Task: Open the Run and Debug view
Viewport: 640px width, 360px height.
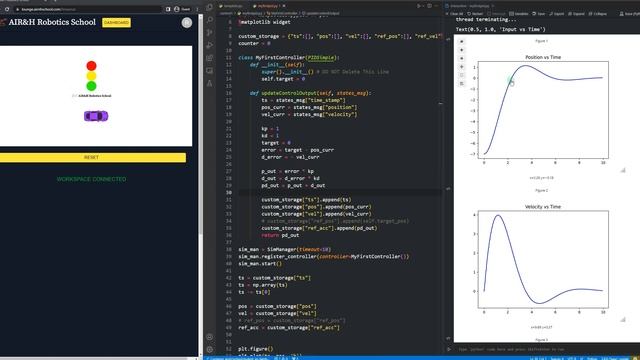Action: (x=210, y=45)
